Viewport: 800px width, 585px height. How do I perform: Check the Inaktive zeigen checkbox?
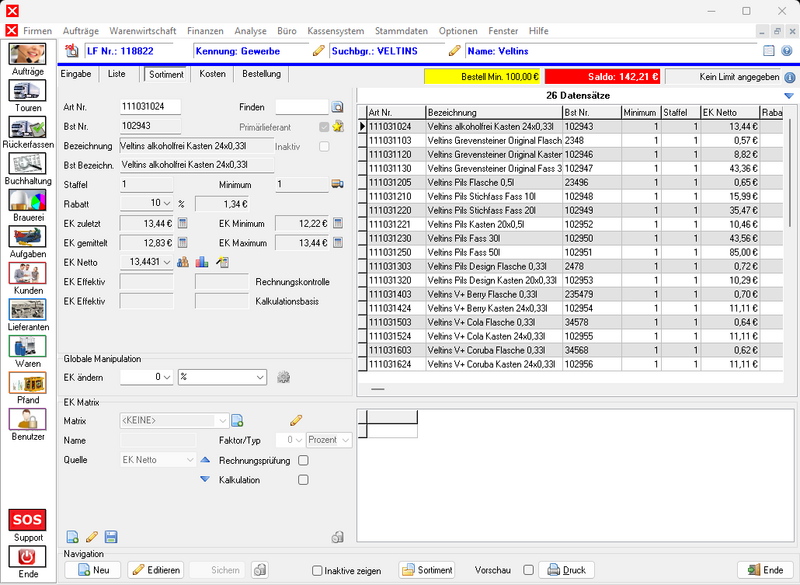pos(317,571)
